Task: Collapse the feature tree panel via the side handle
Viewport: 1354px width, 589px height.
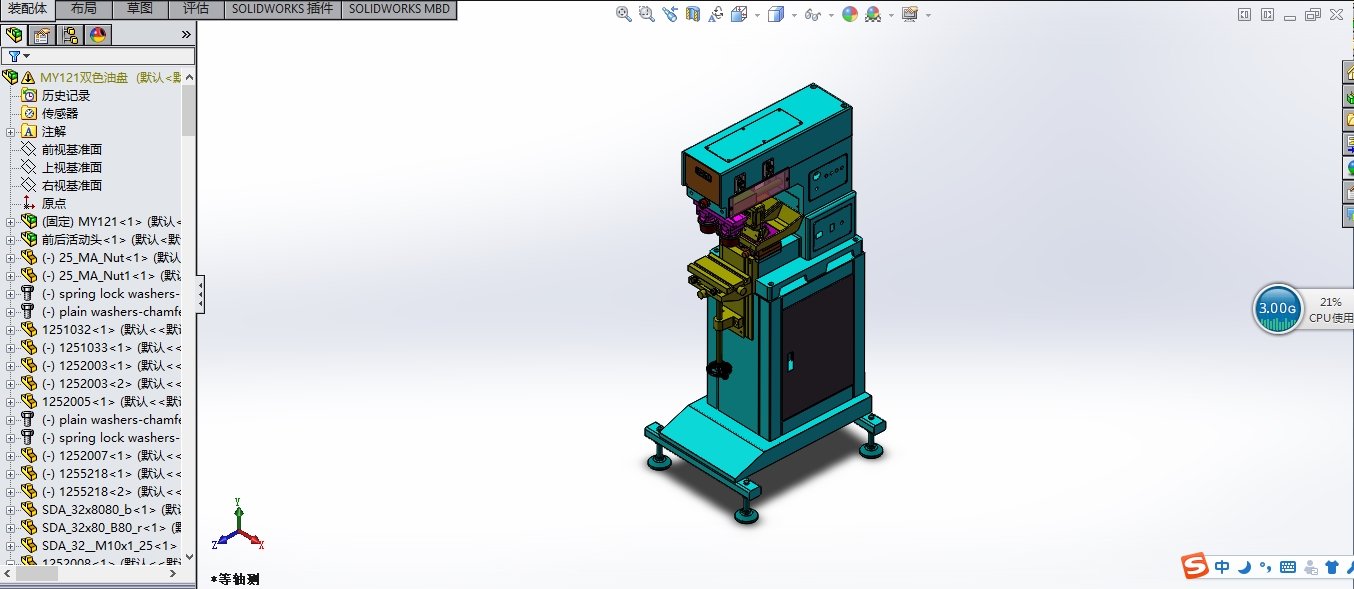Action: click(x=200, y=294)
